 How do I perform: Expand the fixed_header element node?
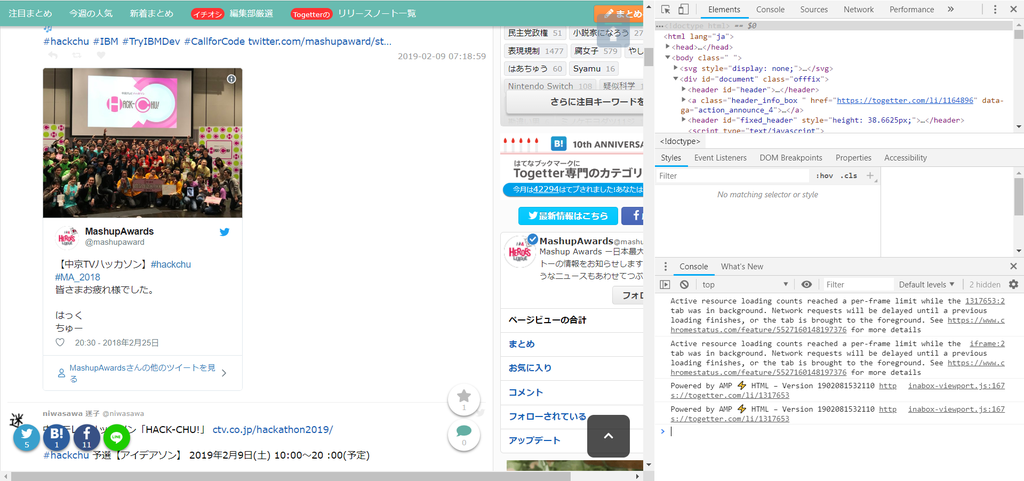(x=684, y=120)
